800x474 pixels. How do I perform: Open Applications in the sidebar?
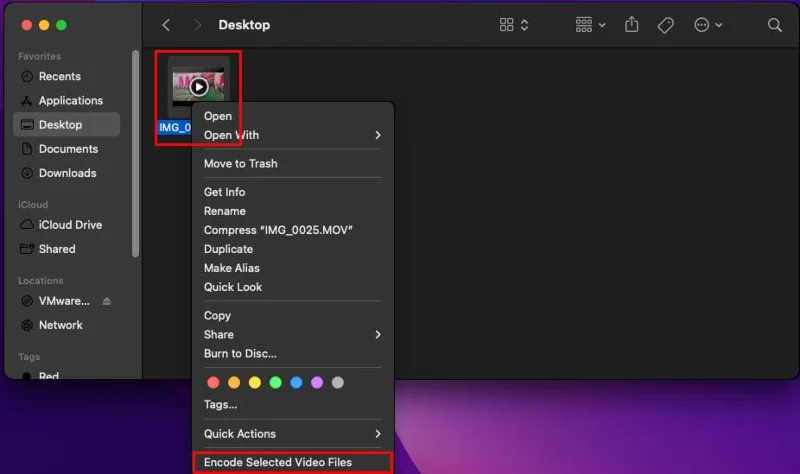pyautogui.click(x=66, y=101)
